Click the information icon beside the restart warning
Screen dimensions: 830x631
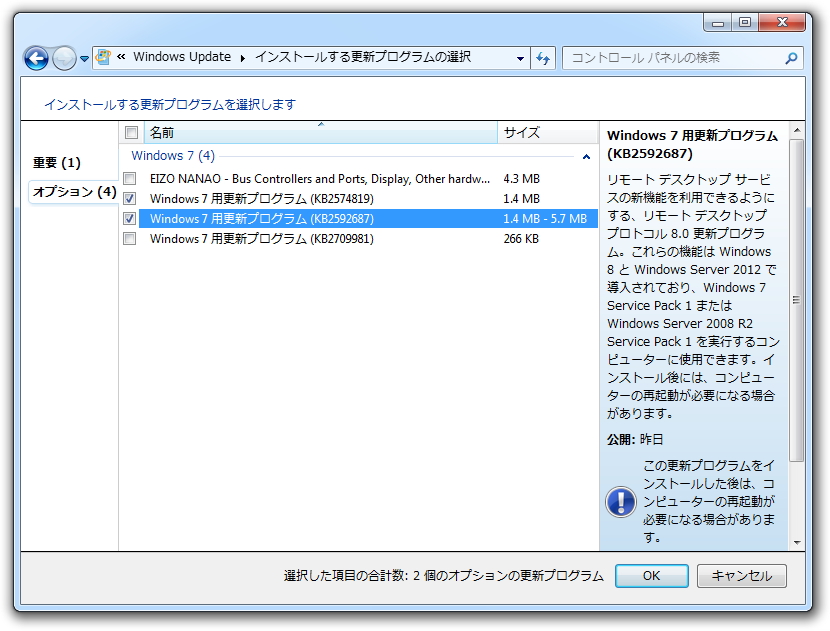[623, 503]
